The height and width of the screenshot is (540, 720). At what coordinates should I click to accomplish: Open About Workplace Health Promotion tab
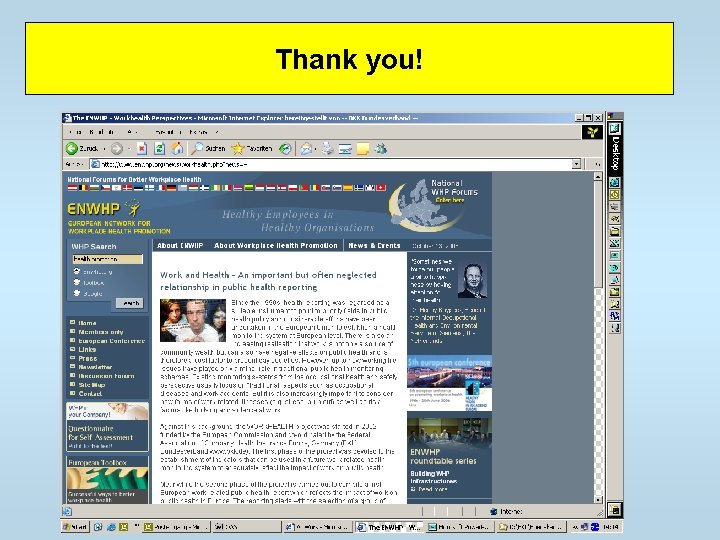point(276,246)
